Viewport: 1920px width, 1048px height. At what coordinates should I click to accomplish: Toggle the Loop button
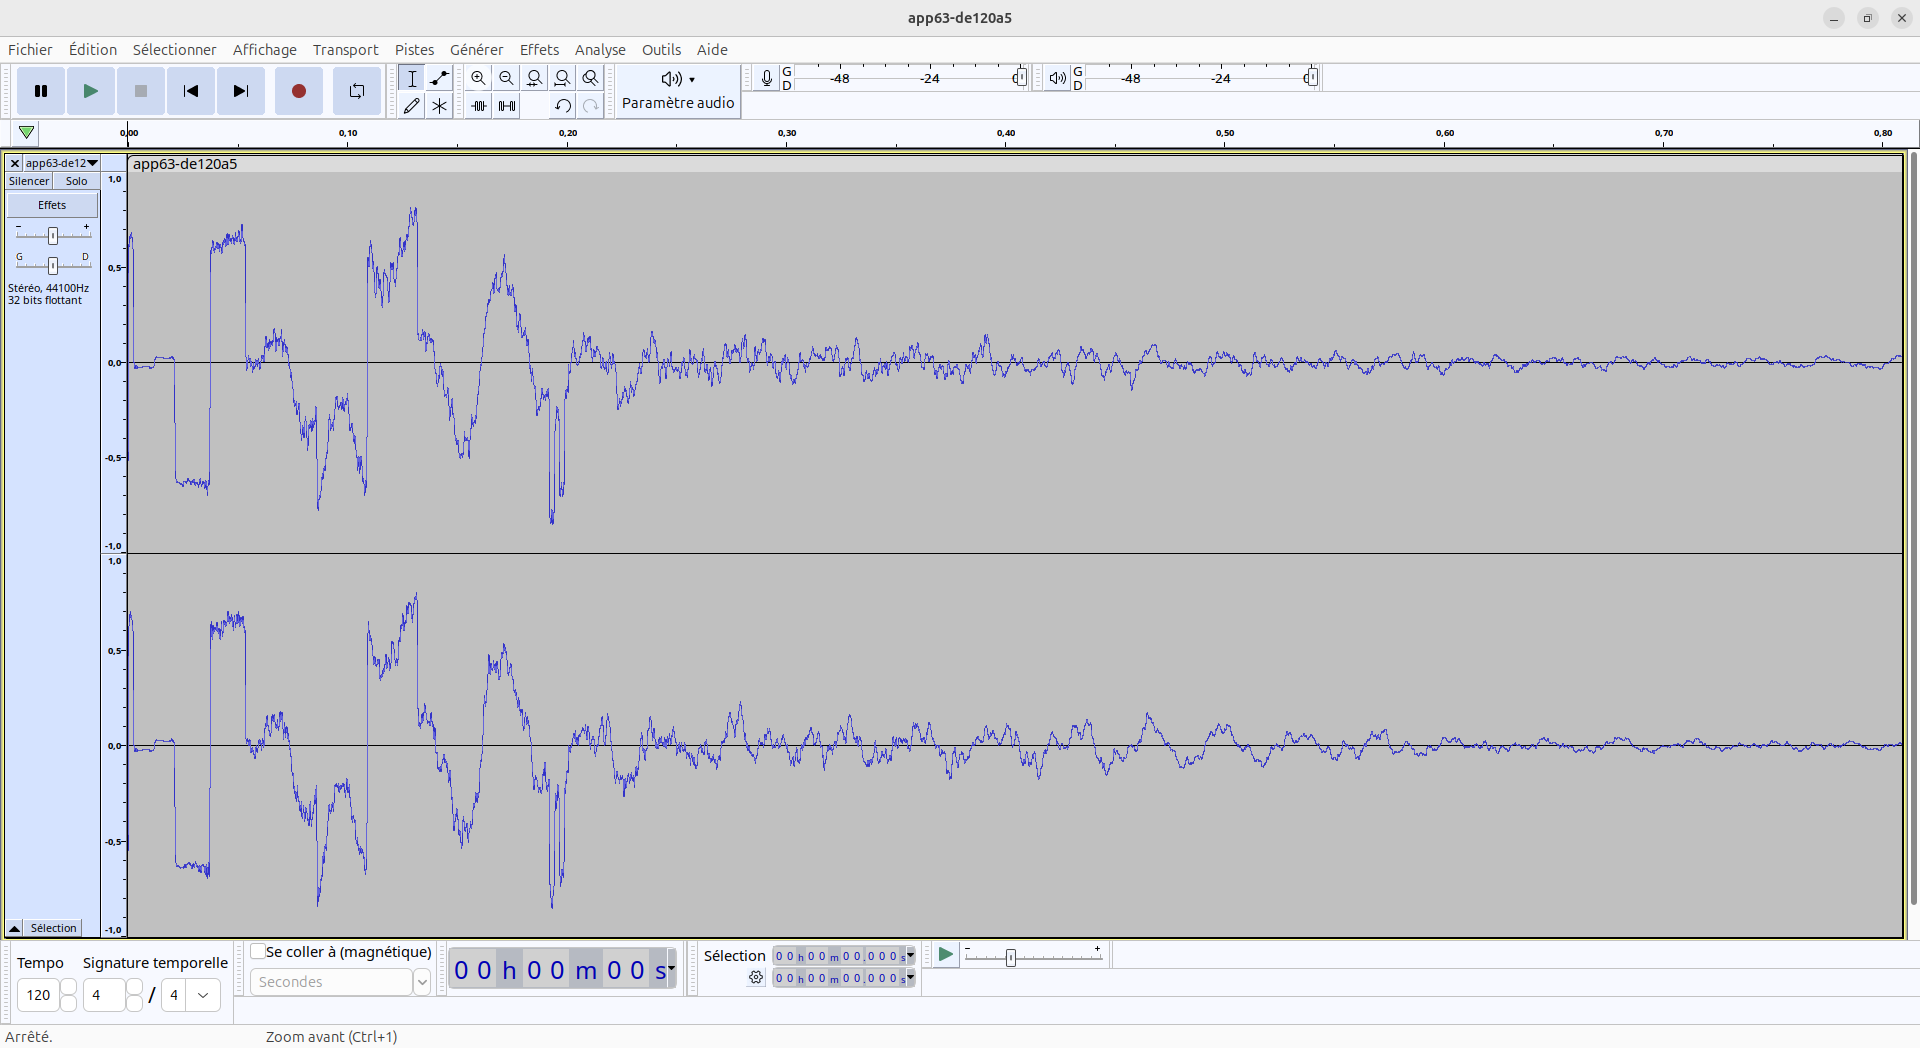click(x=356, y=91)
